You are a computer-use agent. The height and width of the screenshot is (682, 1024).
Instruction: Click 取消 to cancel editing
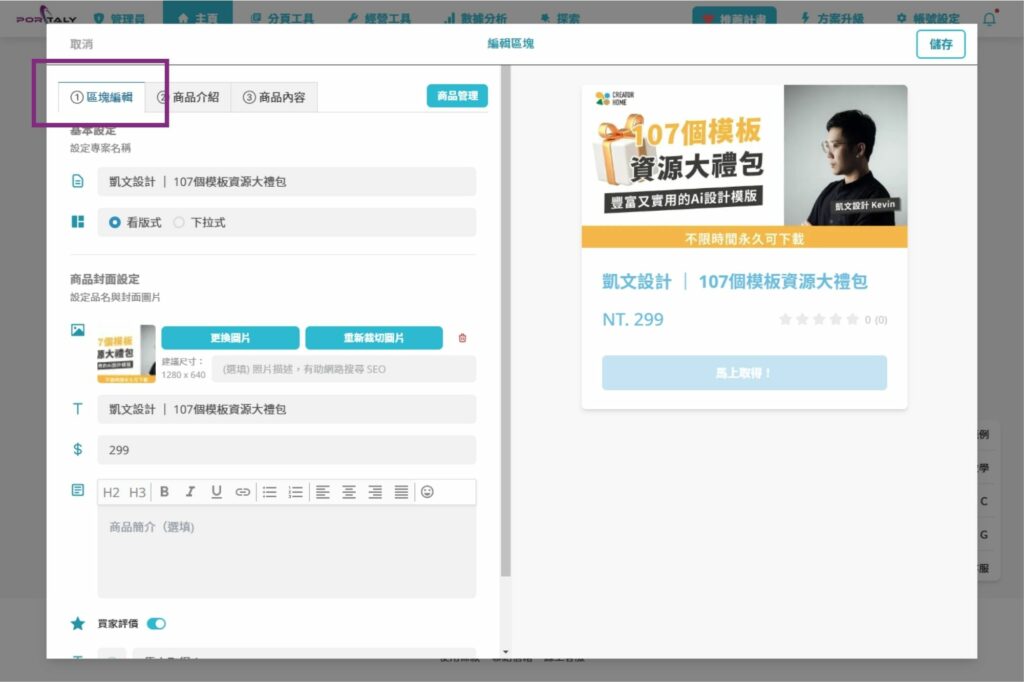82,44
